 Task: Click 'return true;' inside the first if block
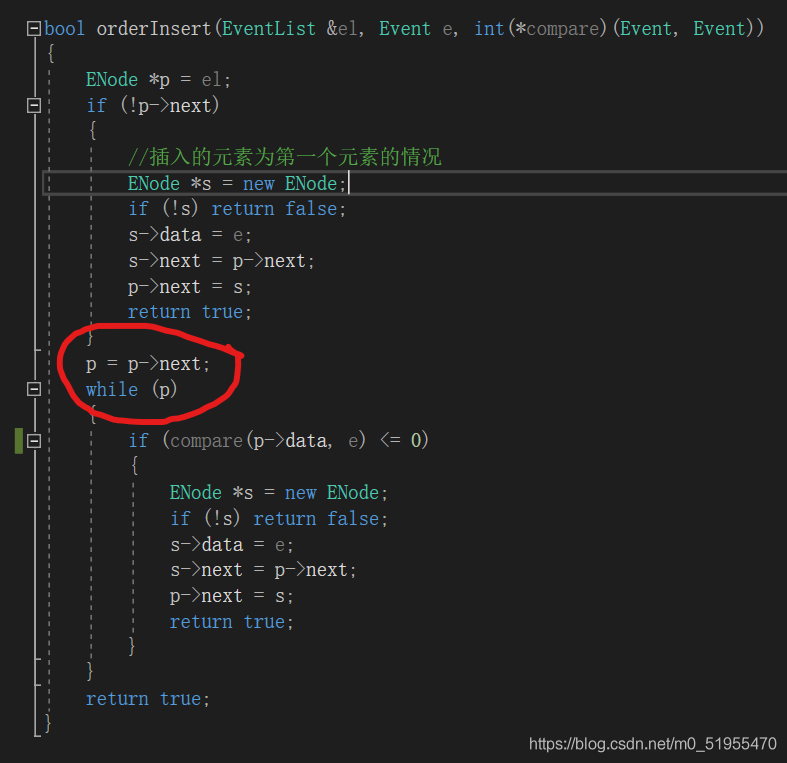coord(190,312)
